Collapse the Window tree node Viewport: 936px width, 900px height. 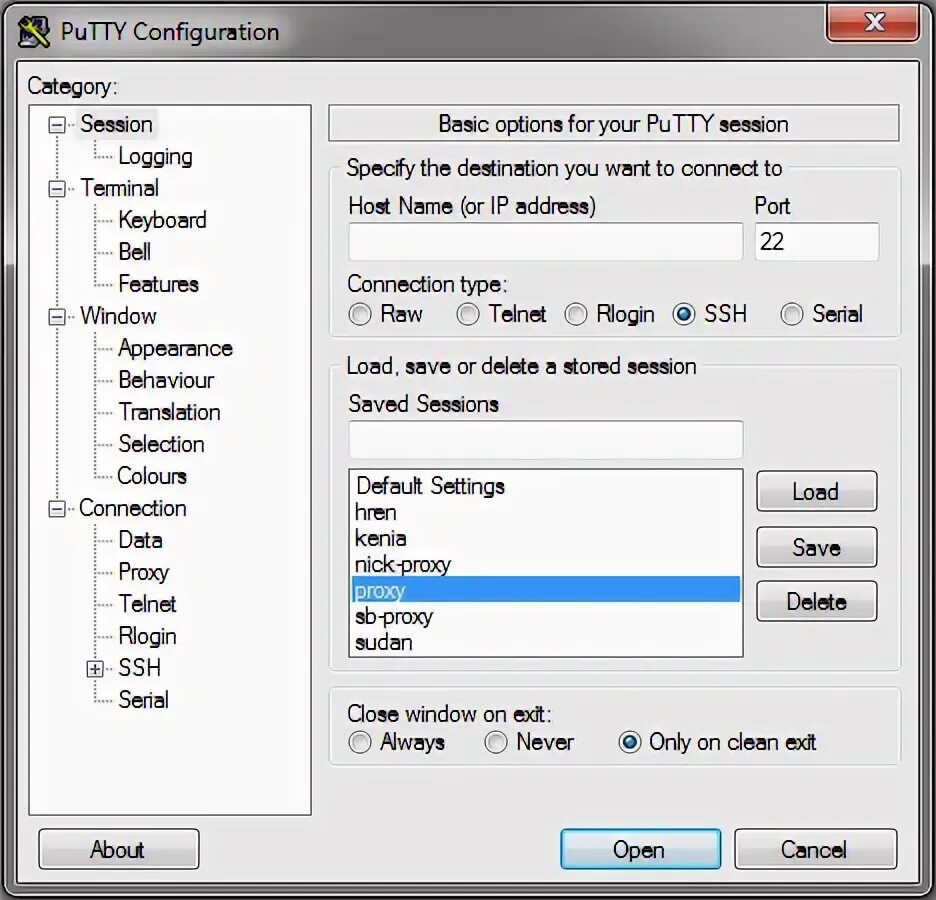tap(57, 316)
